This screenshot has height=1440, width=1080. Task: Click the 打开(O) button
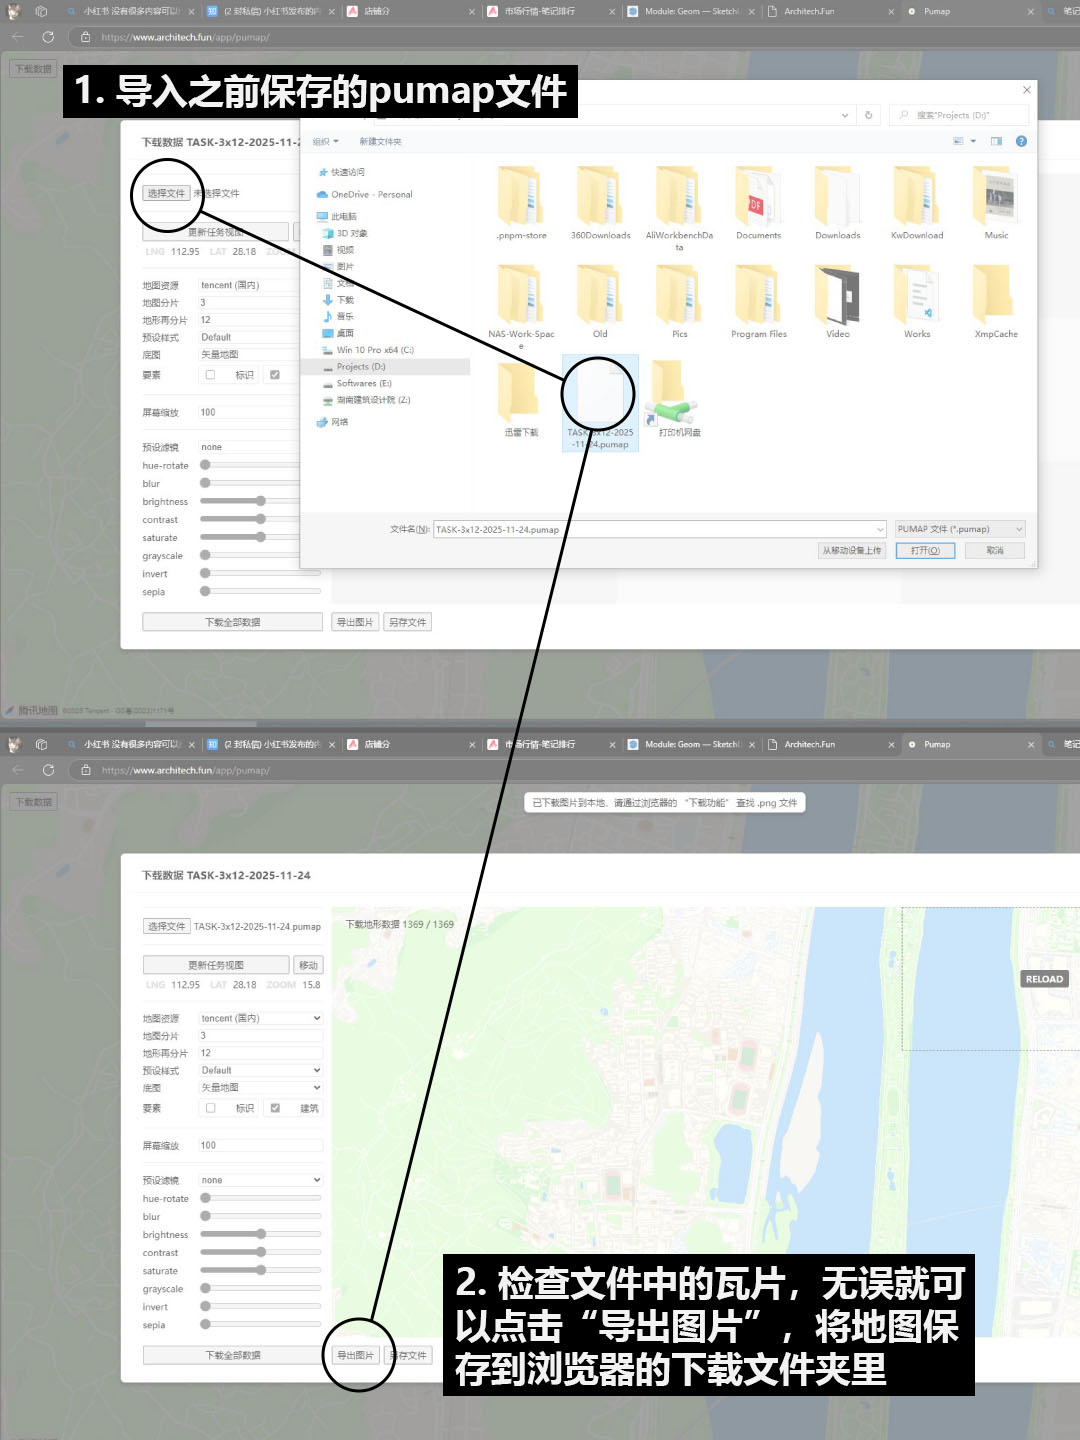[x=925, y=551]
